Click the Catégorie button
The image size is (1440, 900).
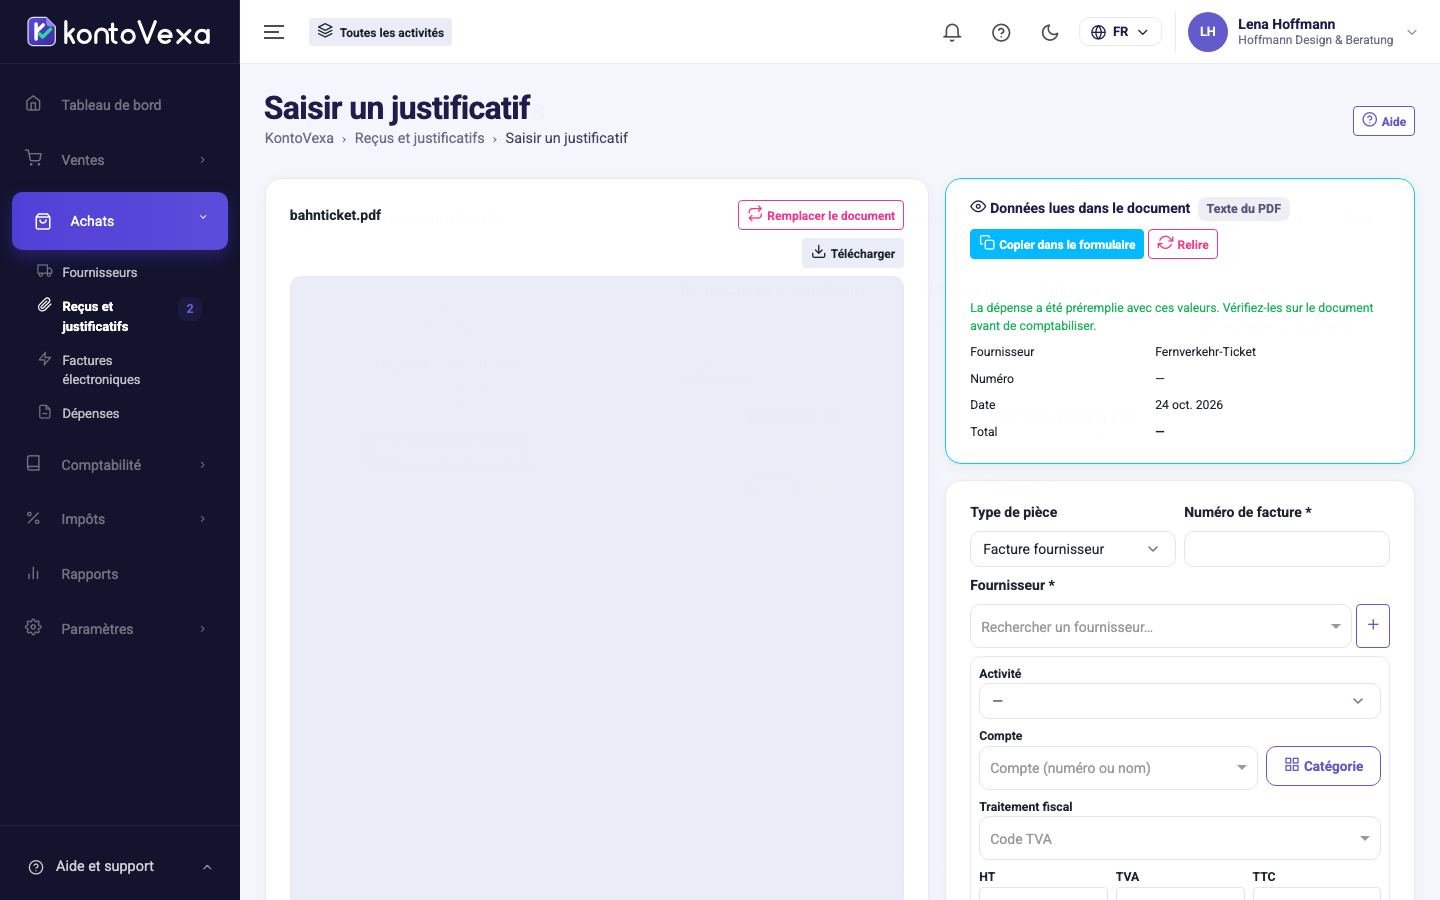click(x=1323, y=766)
